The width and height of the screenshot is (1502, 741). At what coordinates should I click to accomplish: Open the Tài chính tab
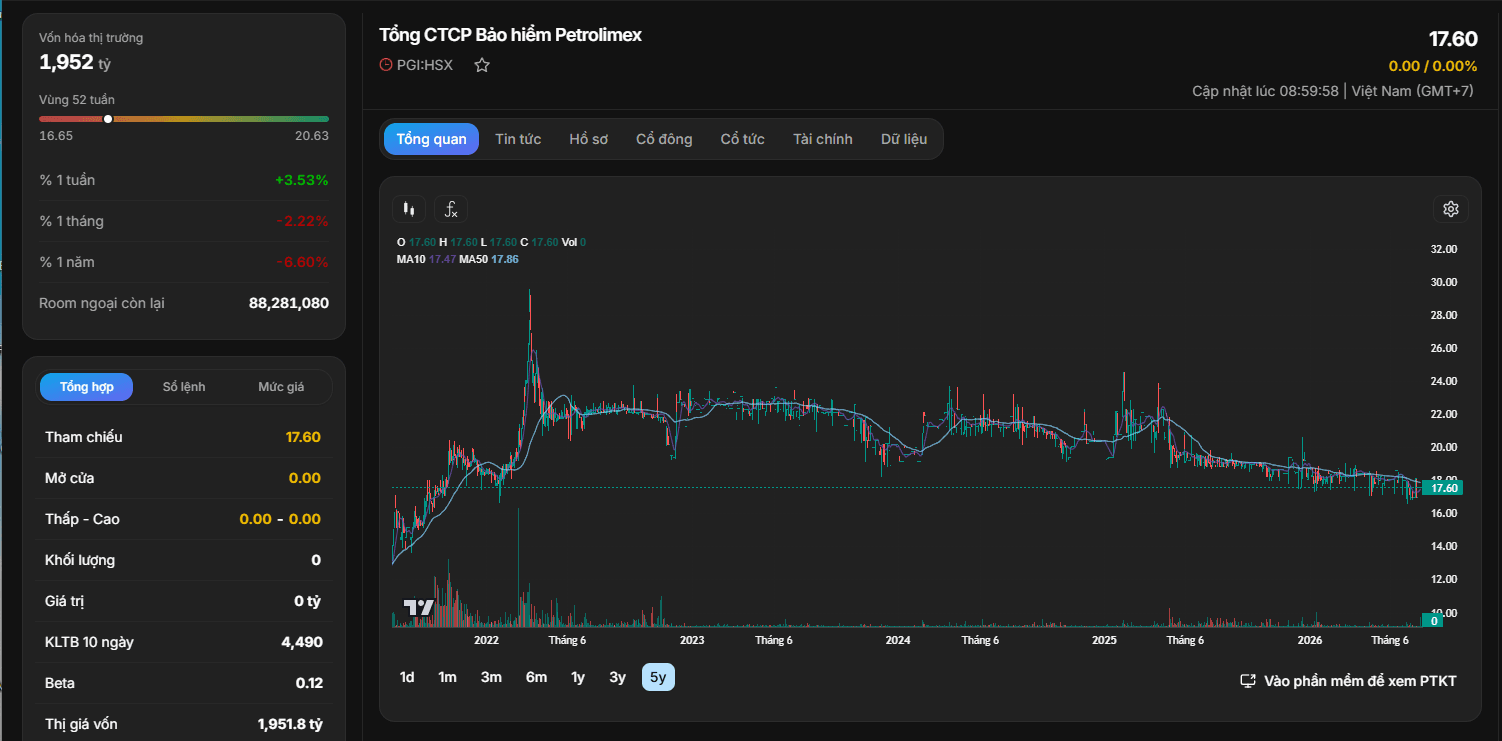click(823, 139)
